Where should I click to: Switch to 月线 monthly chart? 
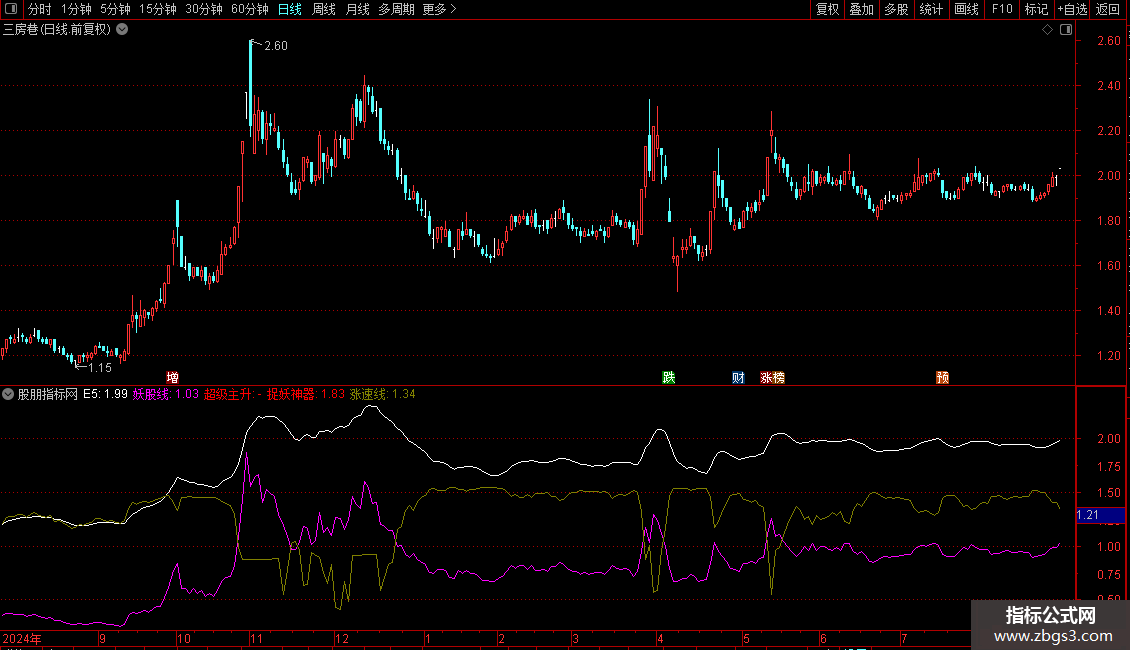(x=357, y=9)
